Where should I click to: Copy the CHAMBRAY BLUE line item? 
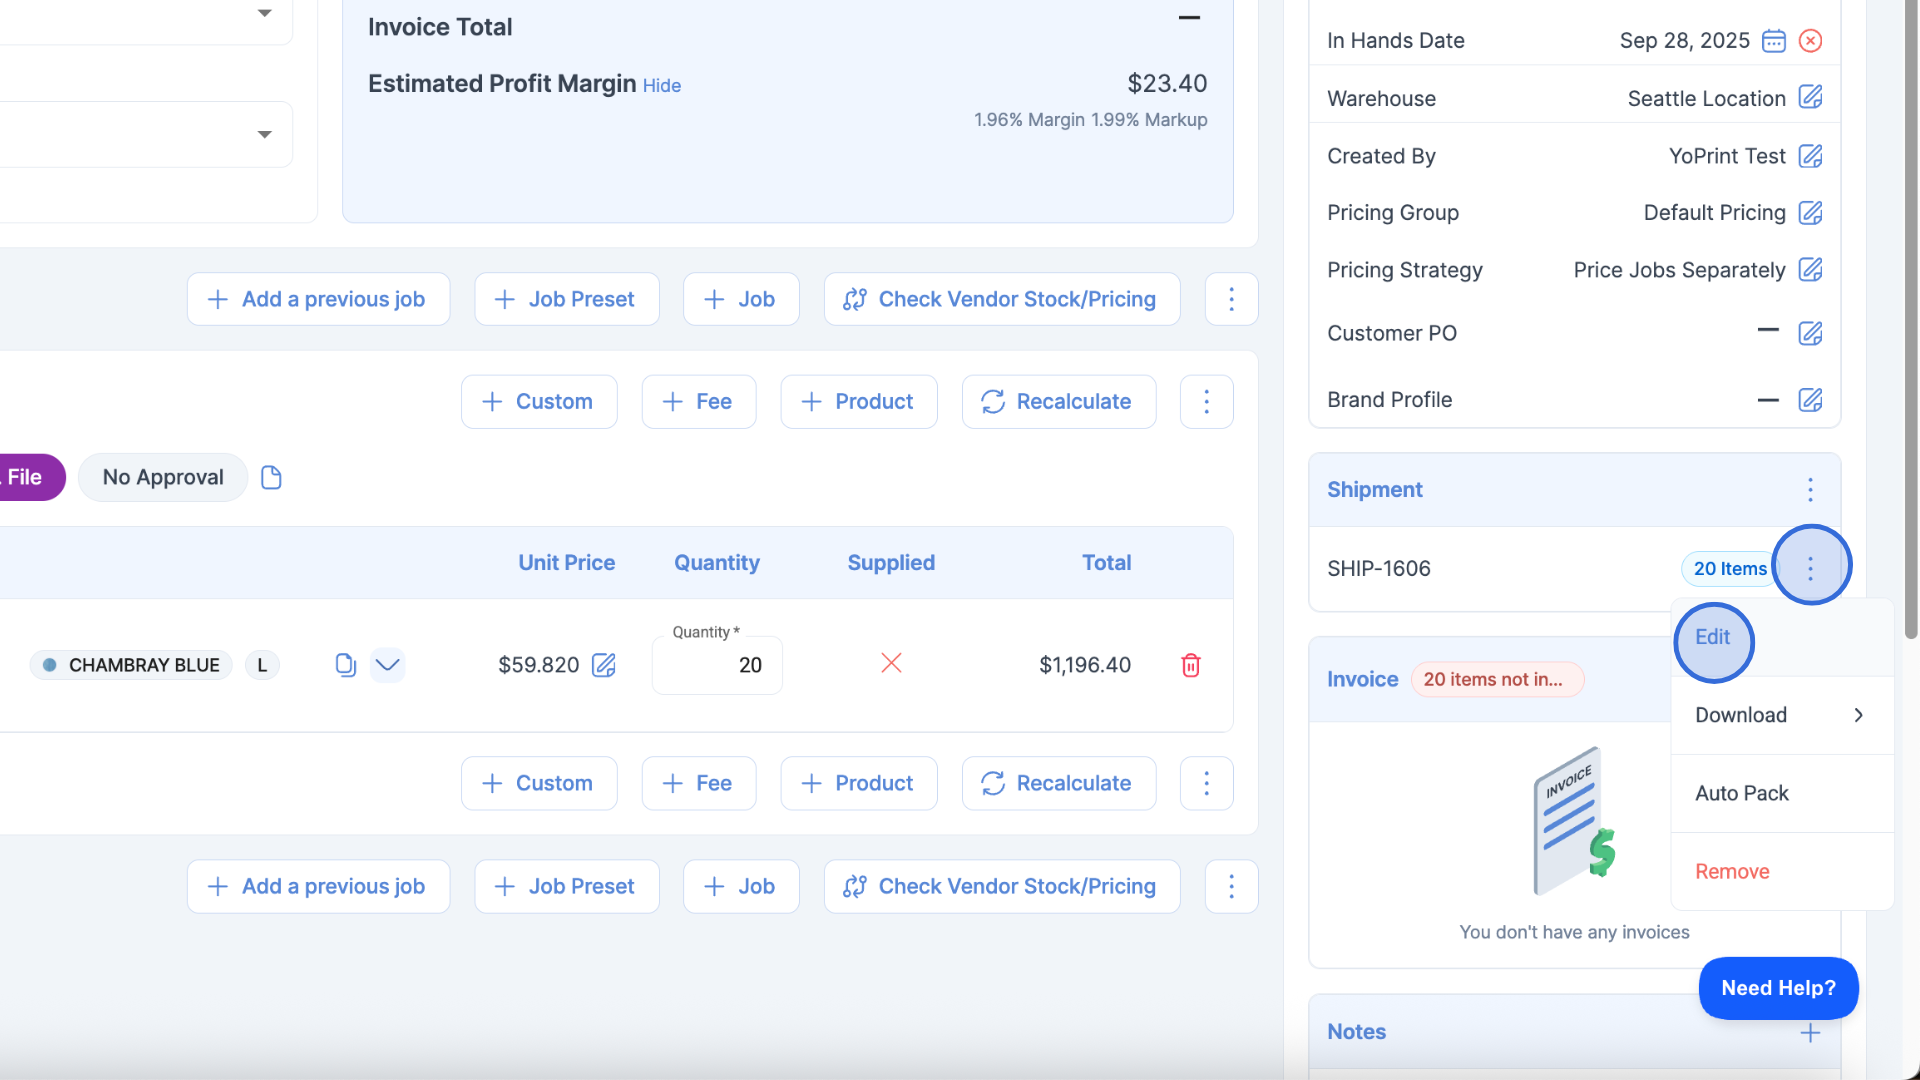[345, 665]
